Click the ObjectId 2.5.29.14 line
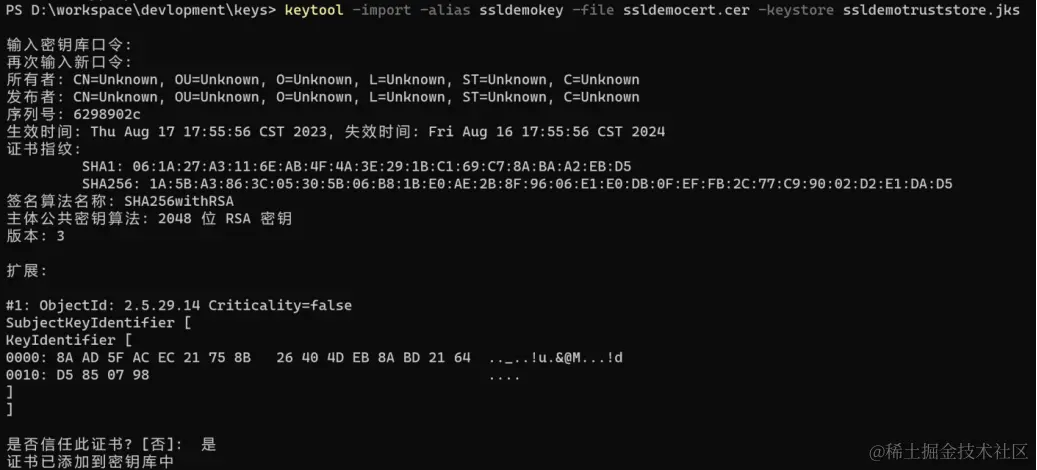This screenshot has height=470, width=1037. pyautogui.click(x=179, y=305)
